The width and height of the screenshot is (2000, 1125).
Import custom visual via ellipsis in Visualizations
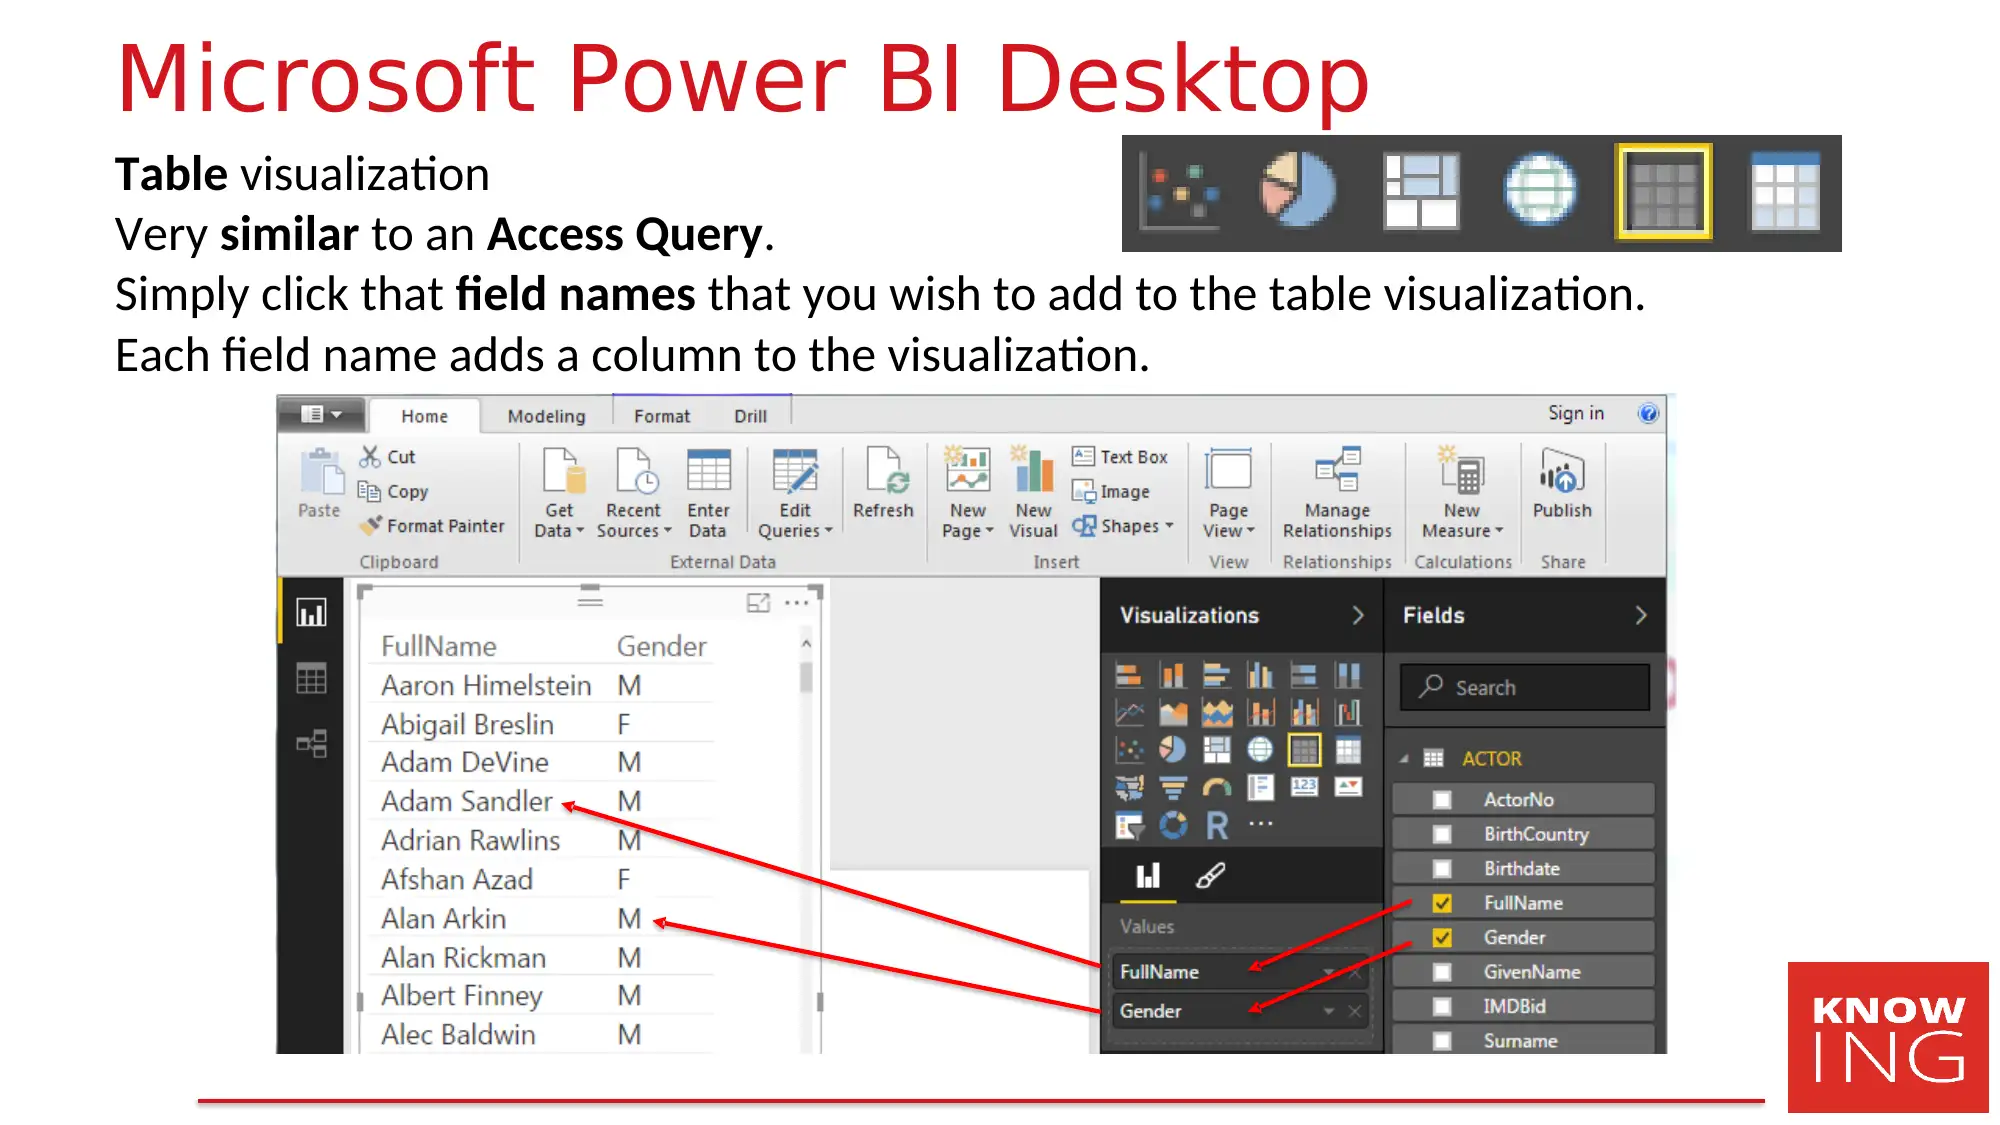point(1260,824)
